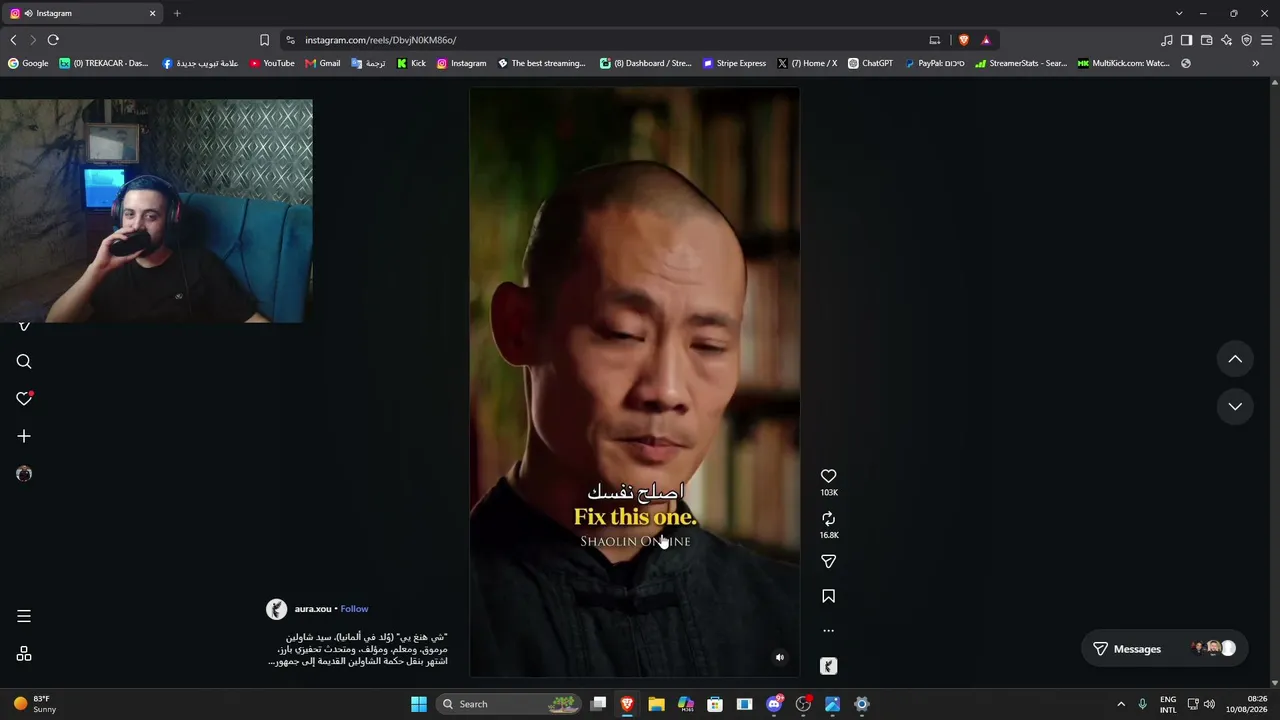Open the weather widget showing 83°F Sunny
1280x720 pixels.
coord(34,704)
